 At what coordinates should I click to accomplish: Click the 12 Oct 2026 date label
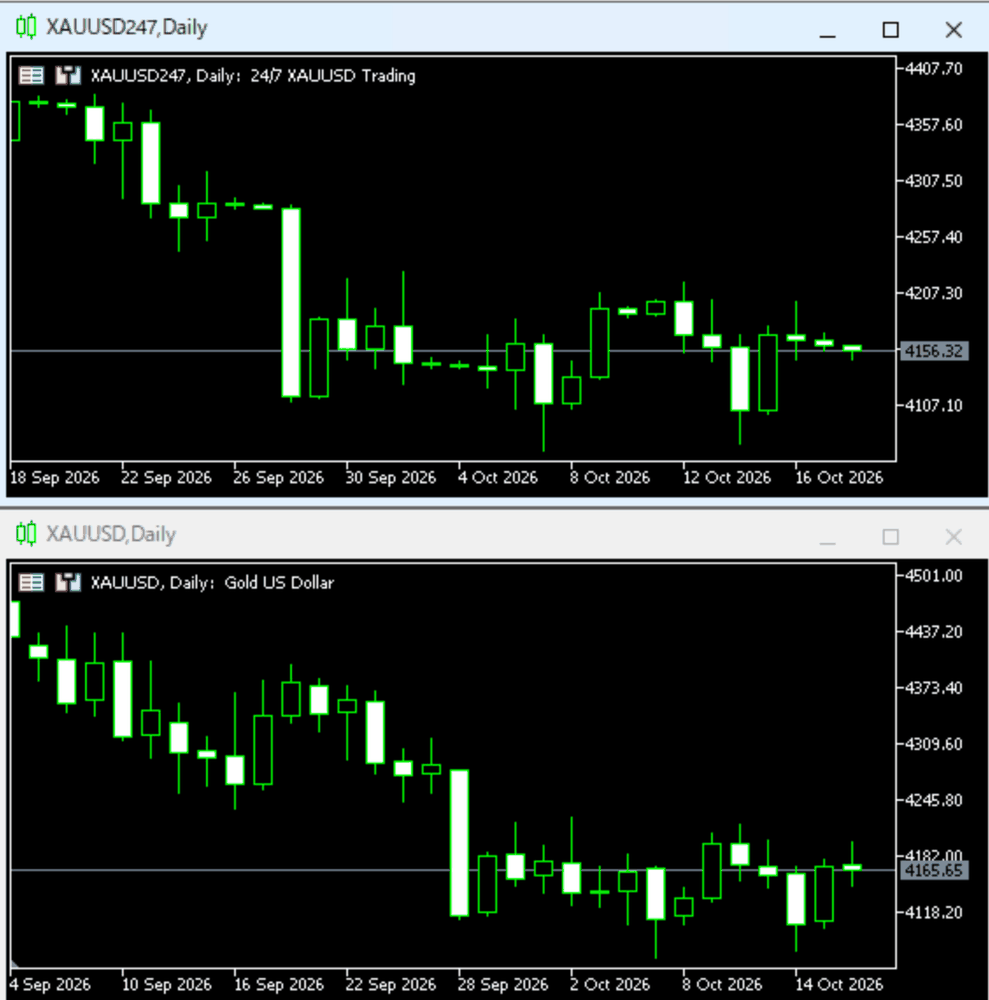[727, 478]
